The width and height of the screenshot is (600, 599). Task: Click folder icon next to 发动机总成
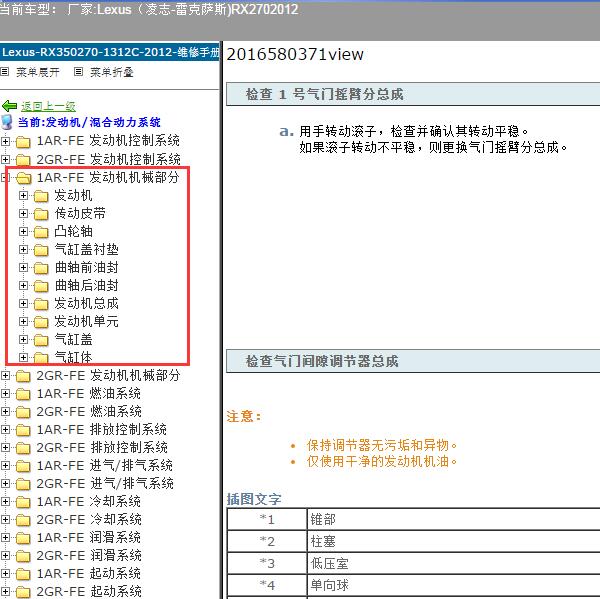click(x=41, y=304)
